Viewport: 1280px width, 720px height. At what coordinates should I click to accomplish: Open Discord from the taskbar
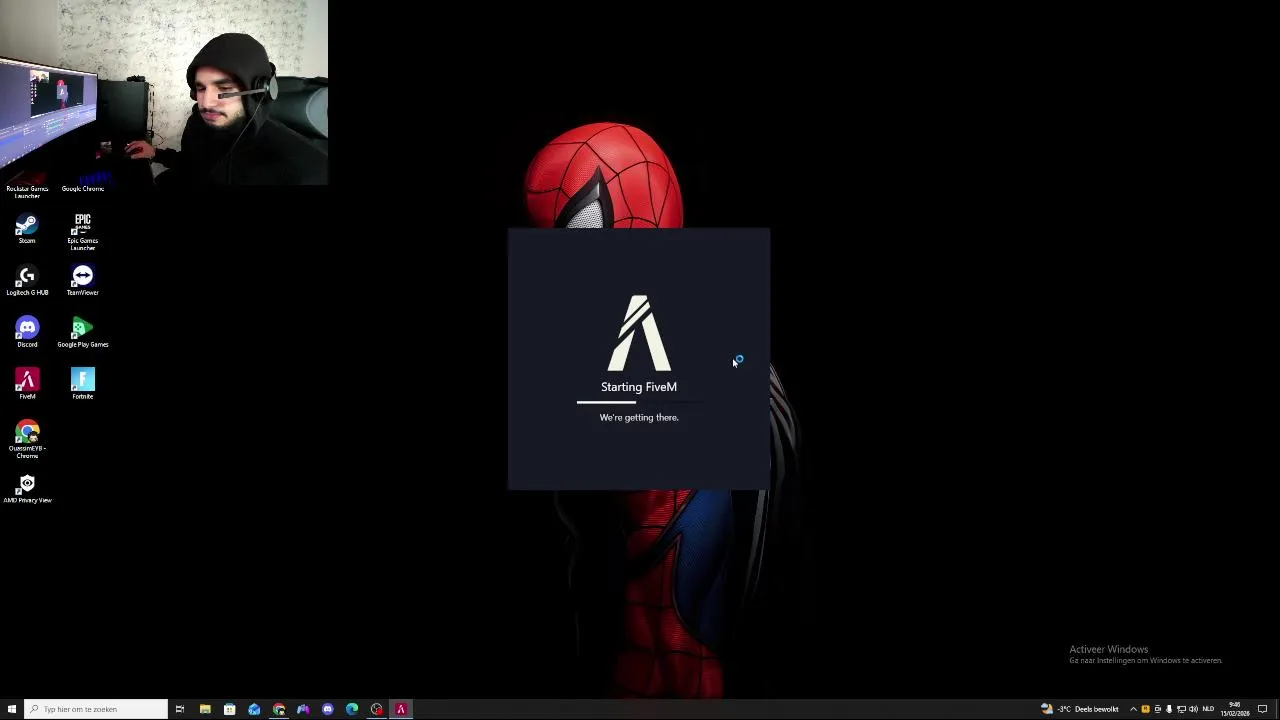tap(328, 709)
